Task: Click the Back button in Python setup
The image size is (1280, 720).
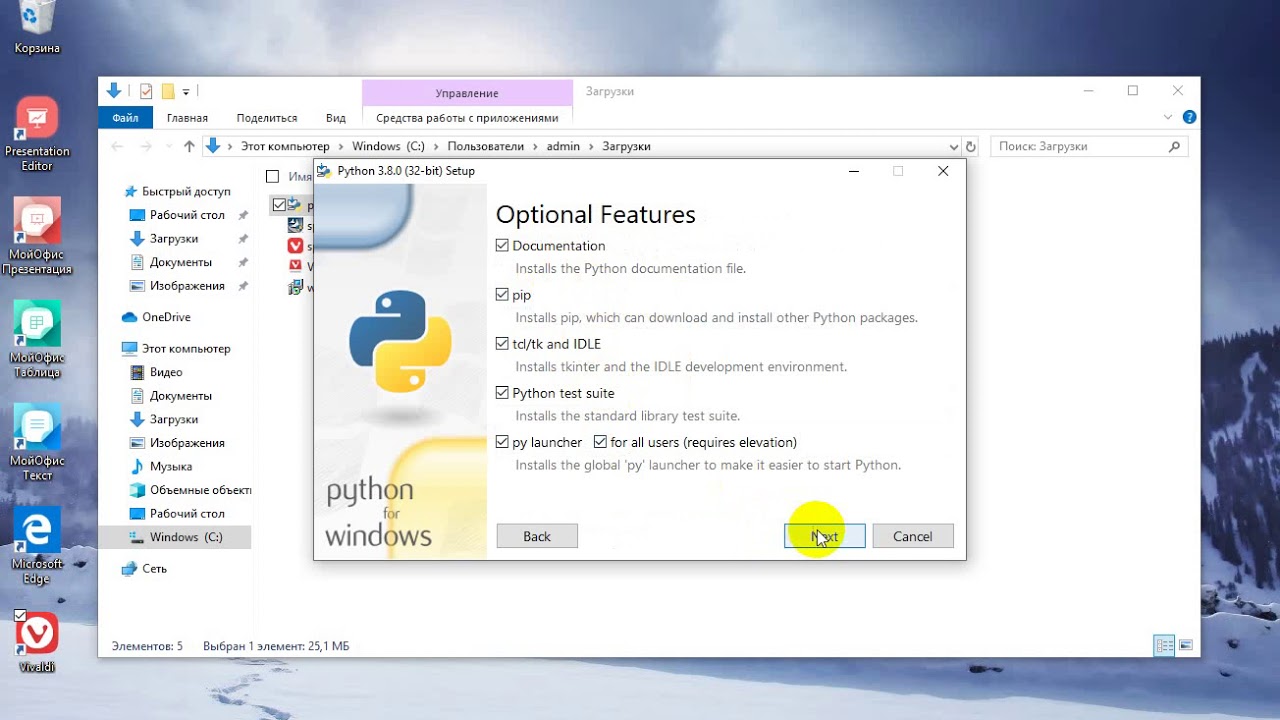Action: pos(537,536)
